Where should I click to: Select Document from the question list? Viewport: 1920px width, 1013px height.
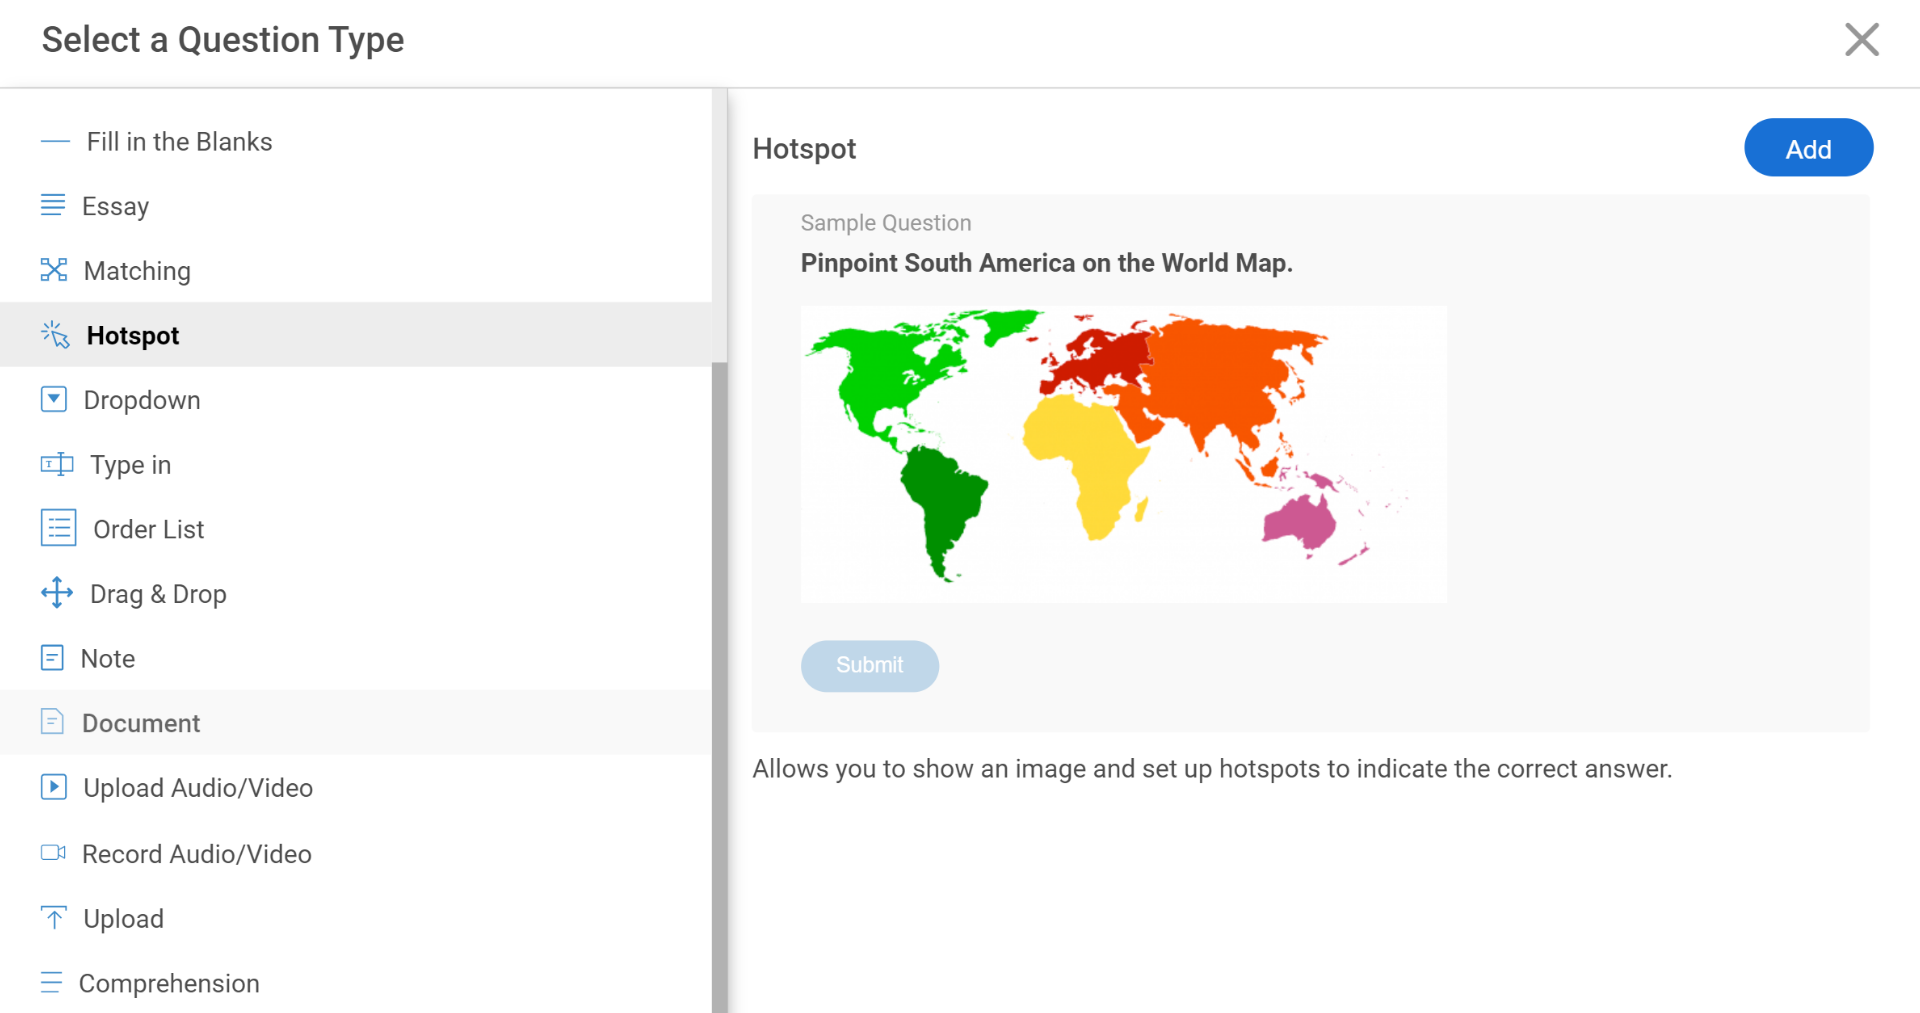pos(140,723)
